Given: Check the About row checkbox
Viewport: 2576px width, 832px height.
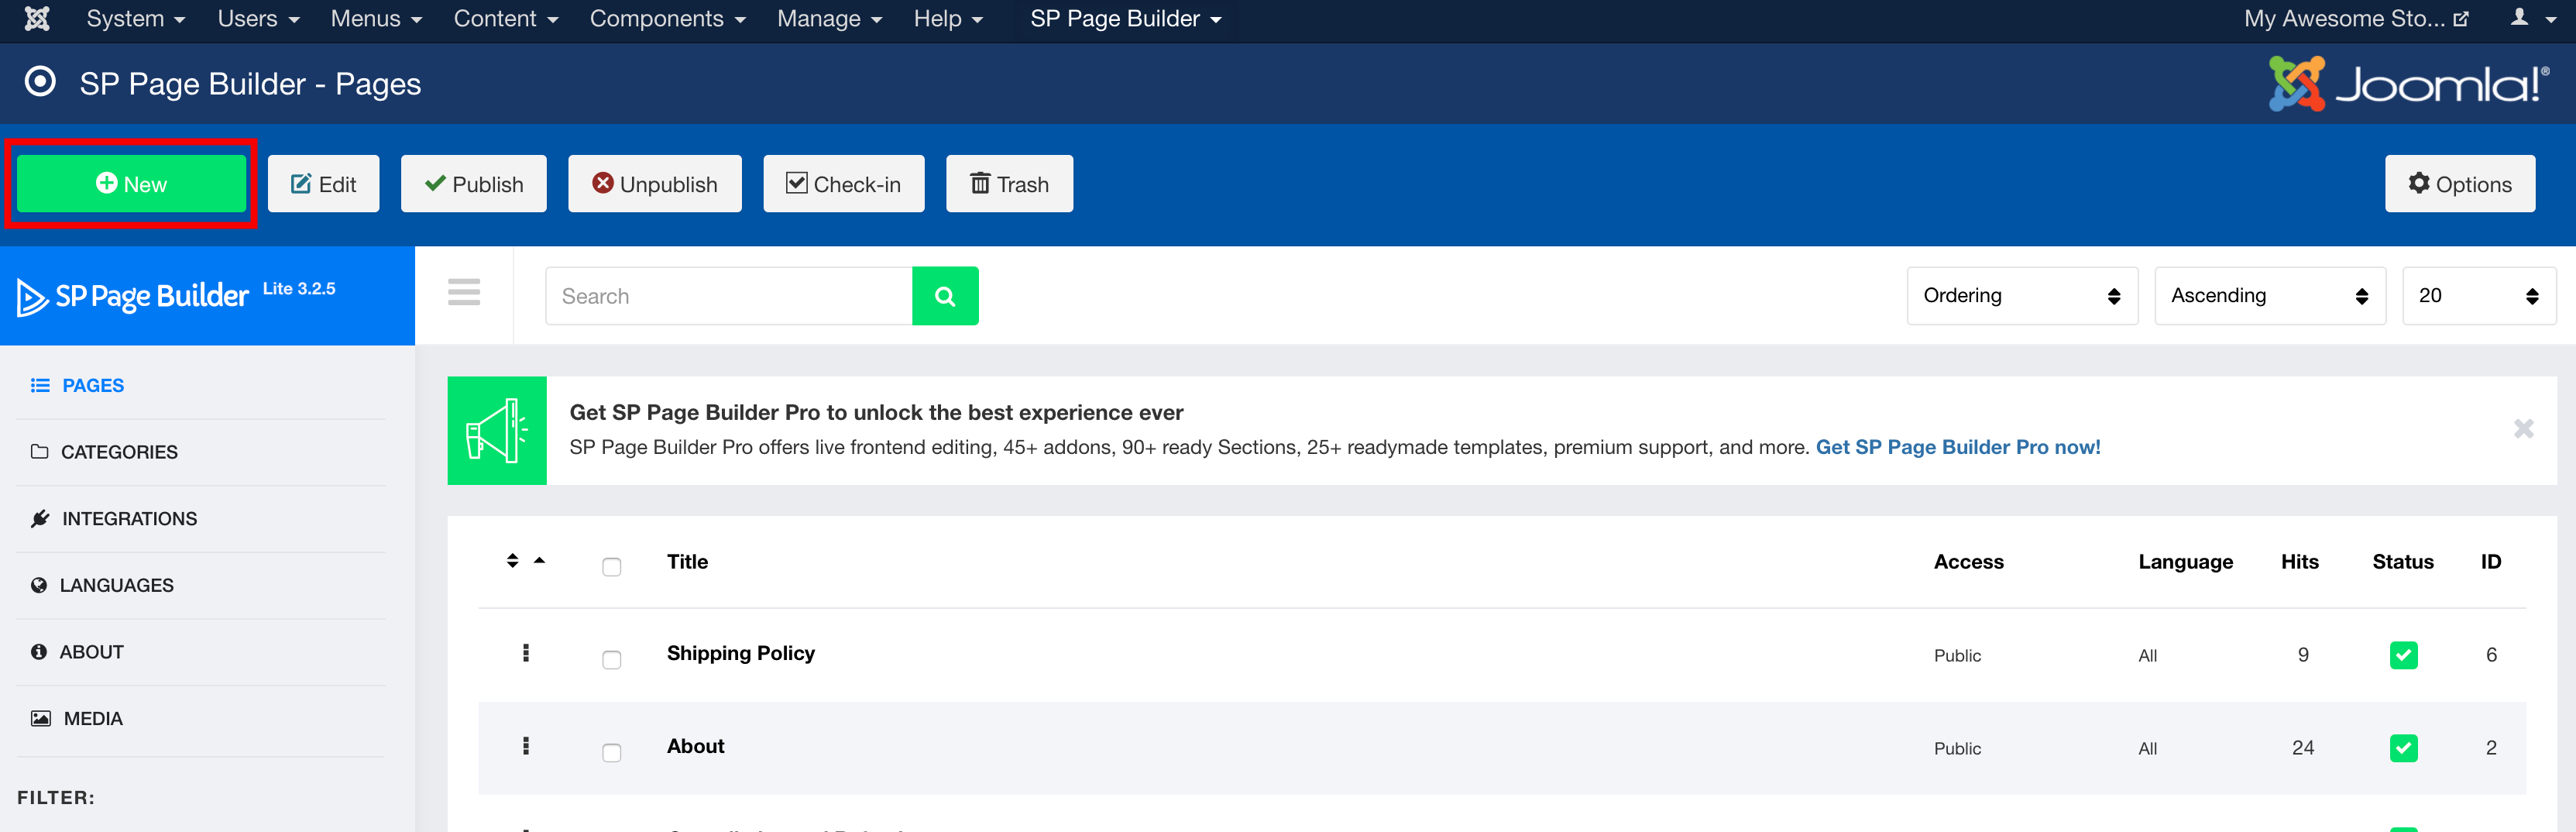Looking at the screenshot, I should [x=612, y=753].
